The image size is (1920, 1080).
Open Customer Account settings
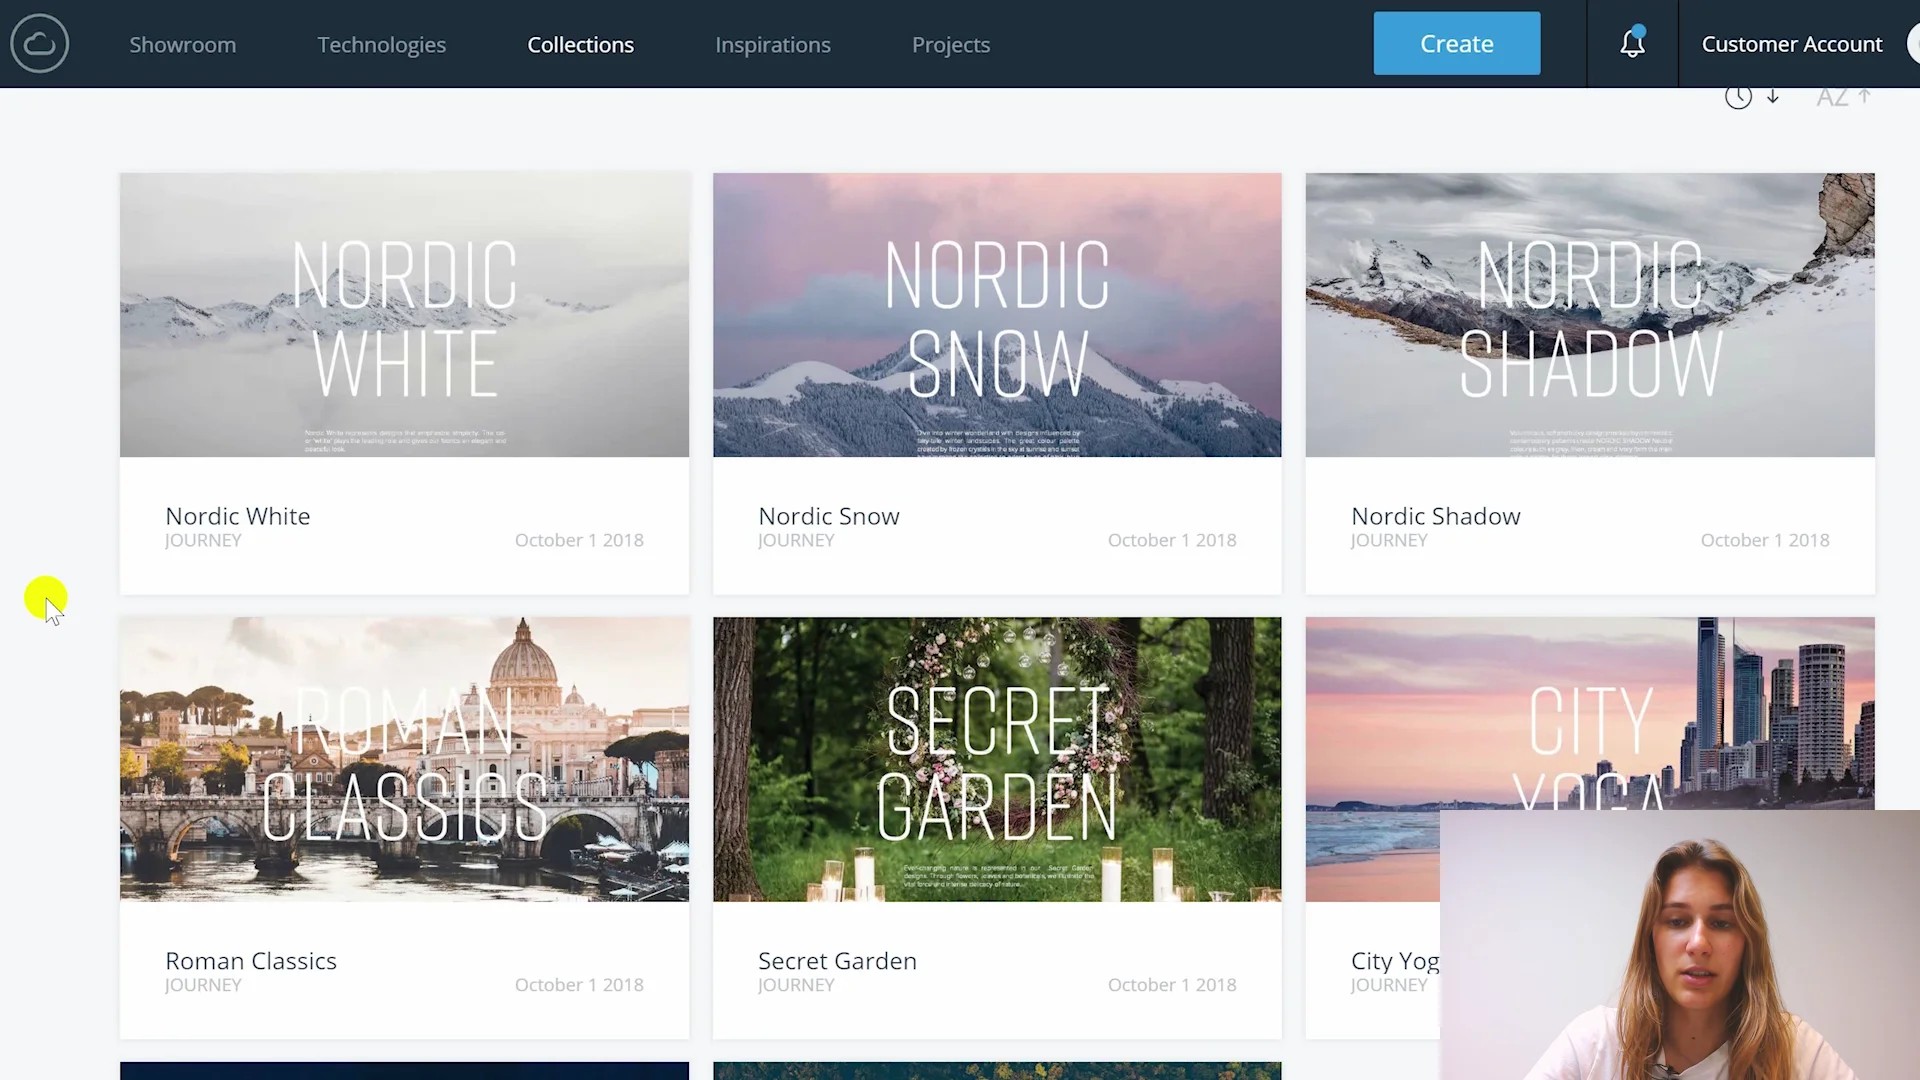click(x=1792, y=44)
